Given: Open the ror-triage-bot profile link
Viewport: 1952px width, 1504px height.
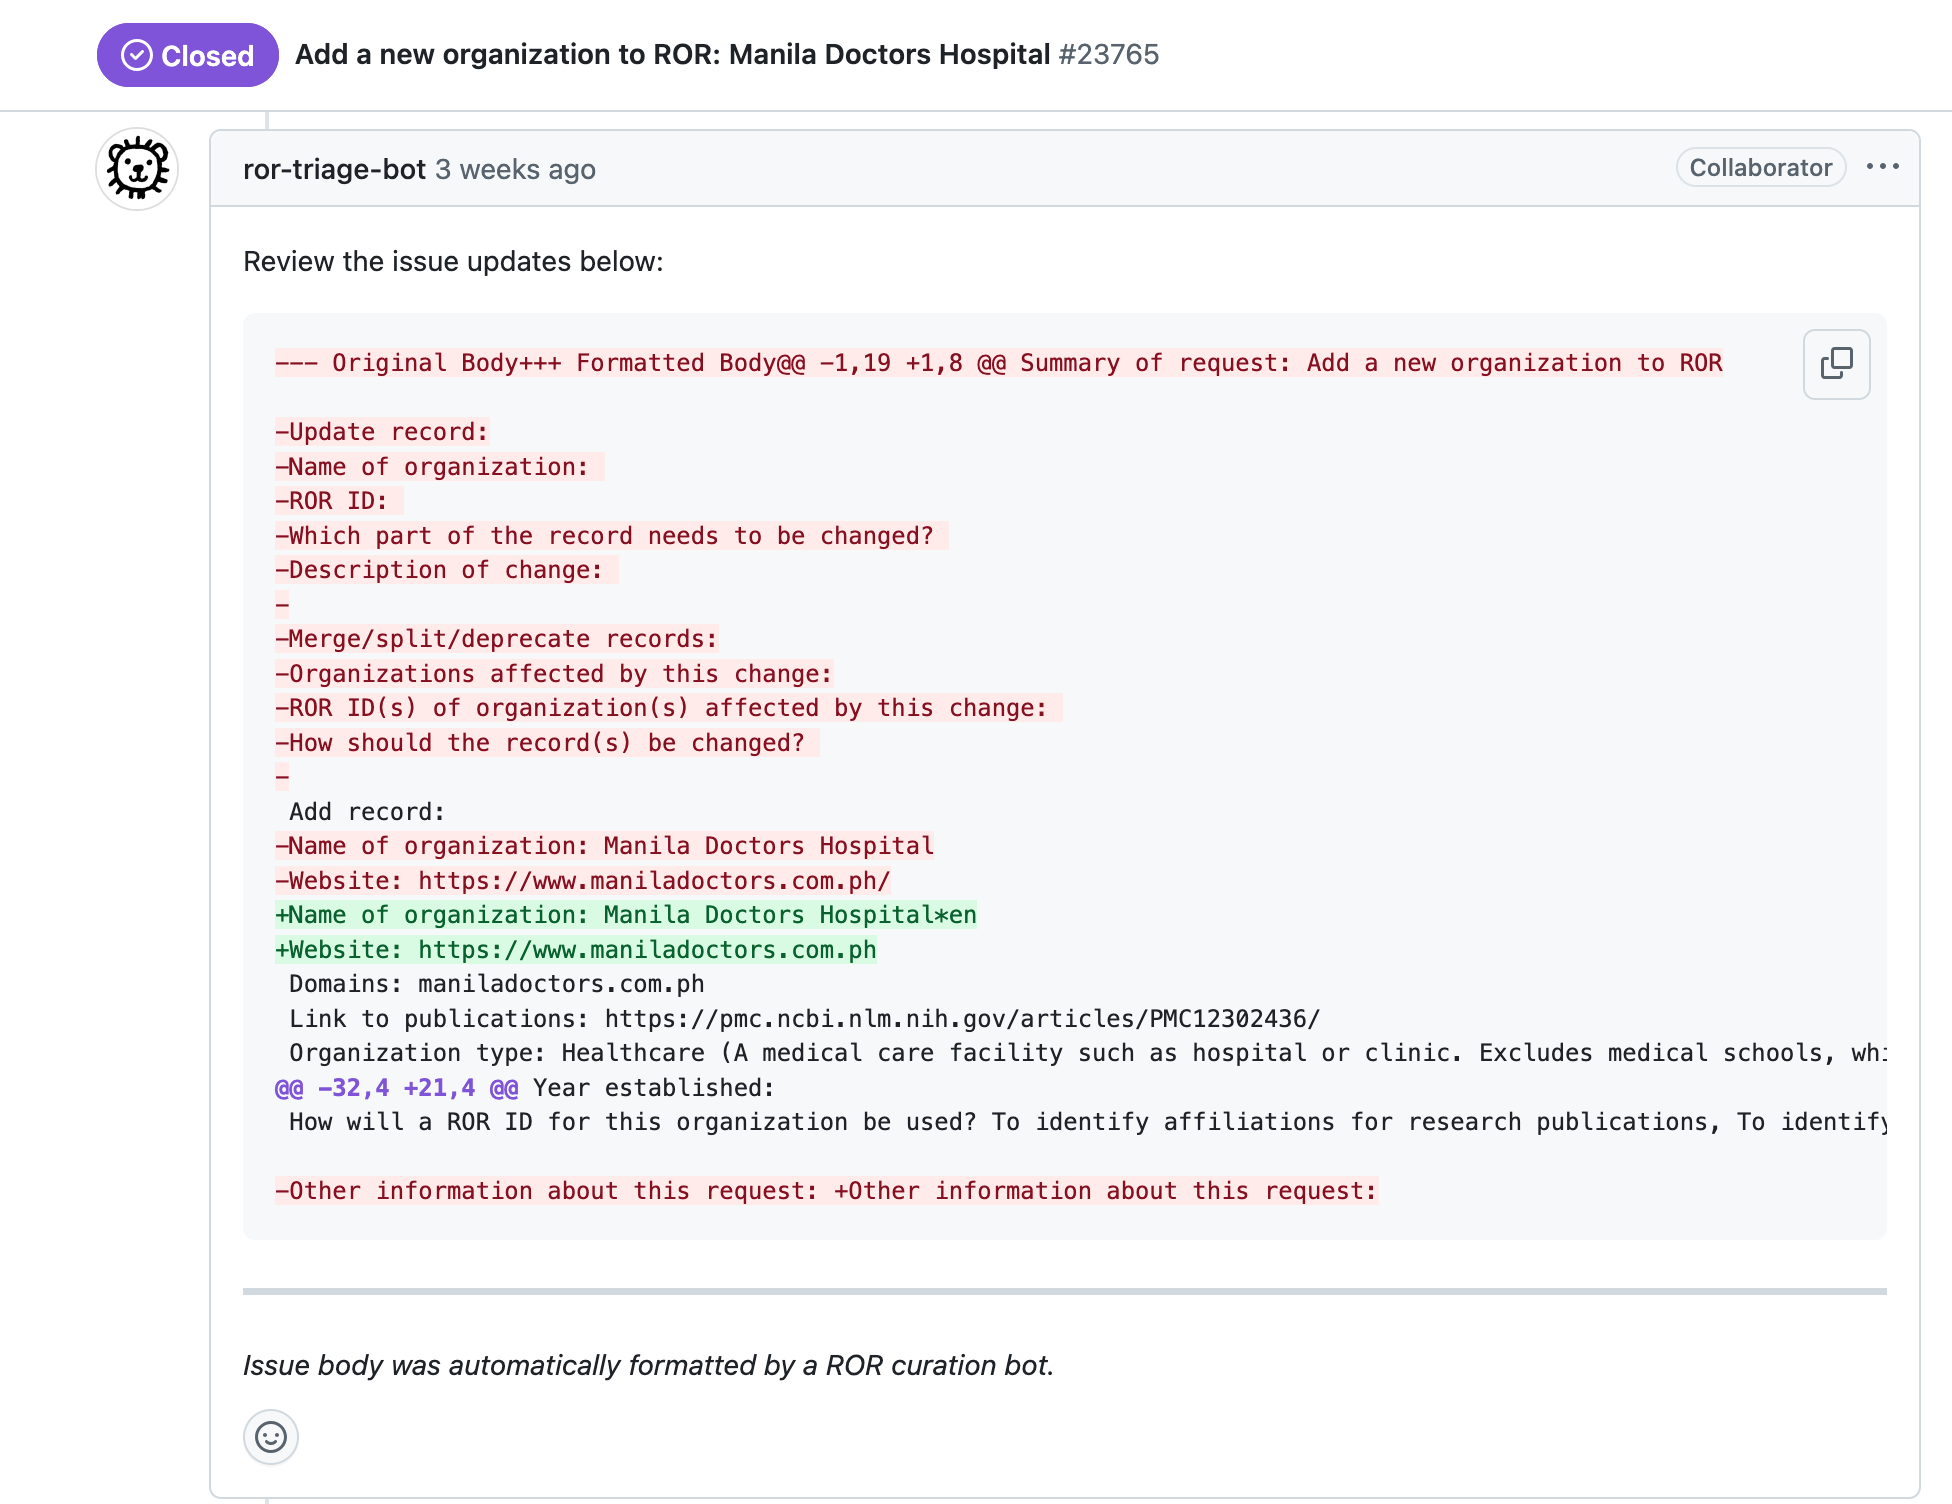Looking at the screenshot, I should pos(334,169).
